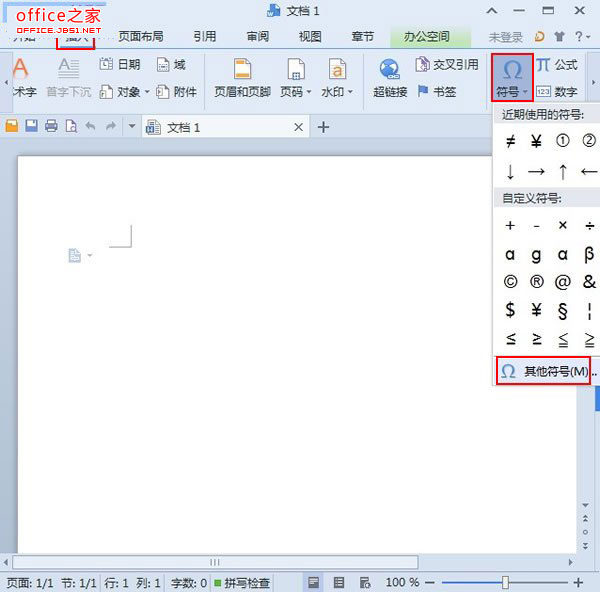Screen dimensions: 600x592
Task: Click the 书签 bookmark flag icon
Action: point(423,91)
